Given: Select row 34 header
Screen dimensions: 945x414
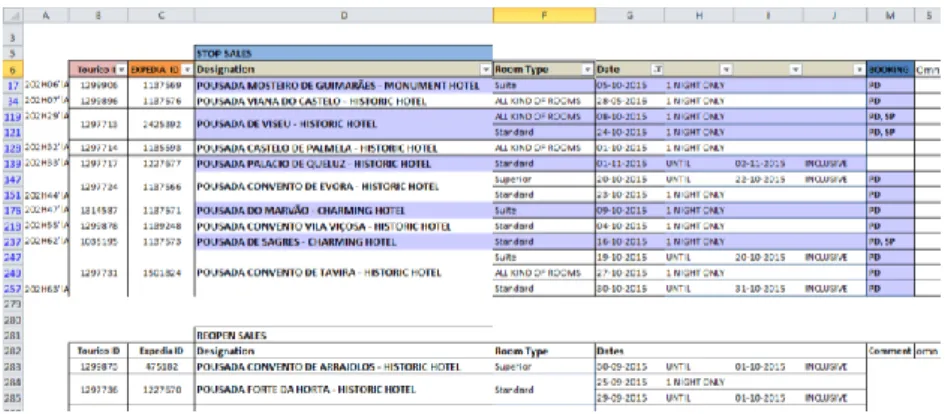Looking at the screenshot, I should [x=13, y=101].
